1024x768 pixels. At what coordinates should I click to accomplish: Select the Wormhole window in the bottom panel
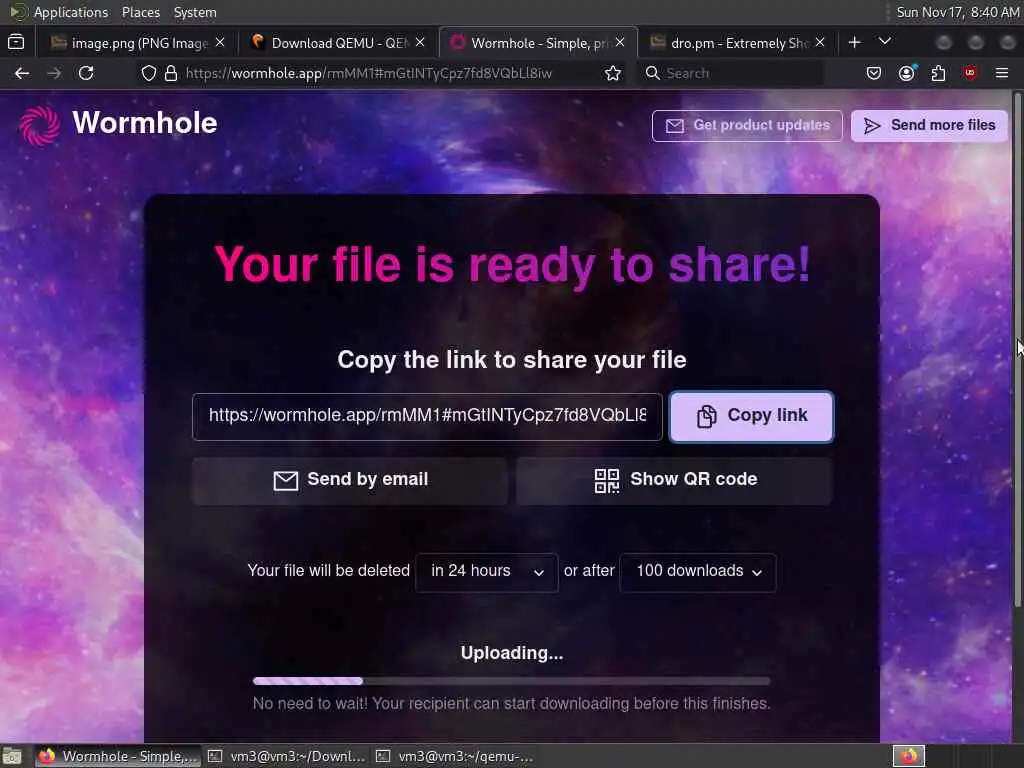[x=118, y=757]
